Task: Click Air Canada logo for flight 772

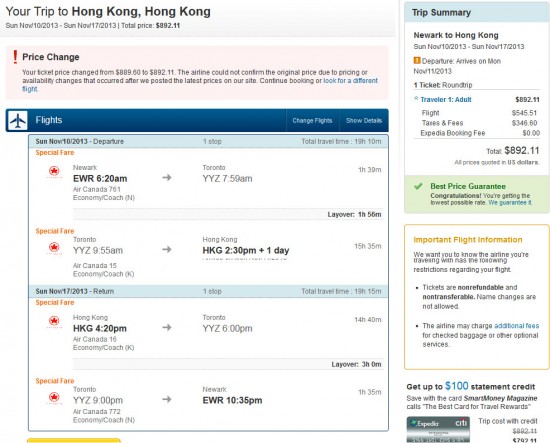Action: 54,398
